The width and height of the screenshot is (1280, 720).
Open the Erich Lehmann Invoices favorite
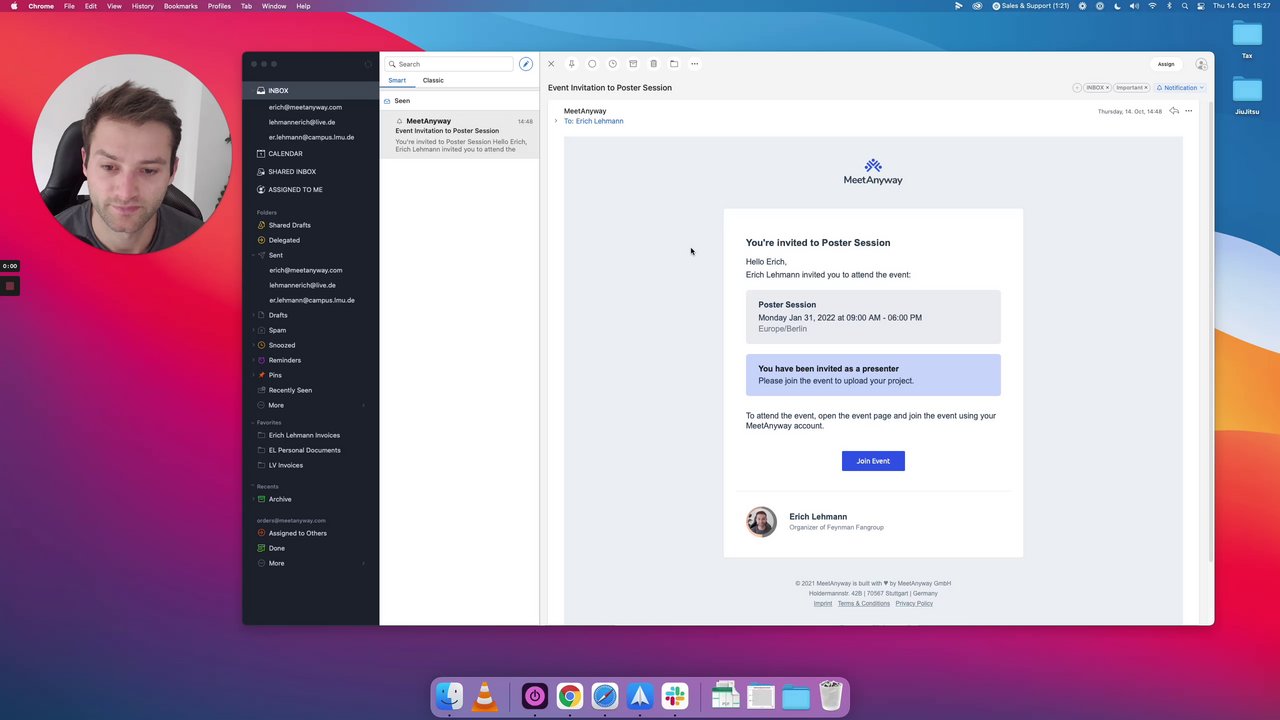[x=304, y=435]
